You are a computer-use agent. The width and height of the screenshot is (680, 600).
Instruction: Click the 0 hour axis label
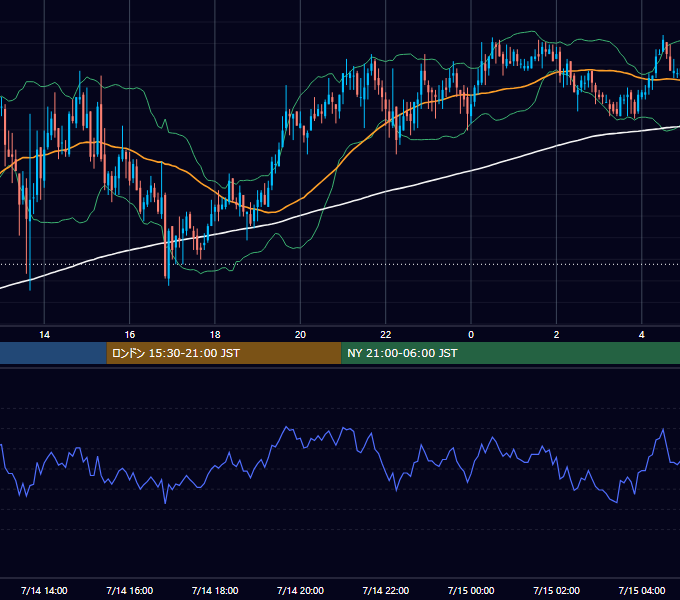pos(471,335)
